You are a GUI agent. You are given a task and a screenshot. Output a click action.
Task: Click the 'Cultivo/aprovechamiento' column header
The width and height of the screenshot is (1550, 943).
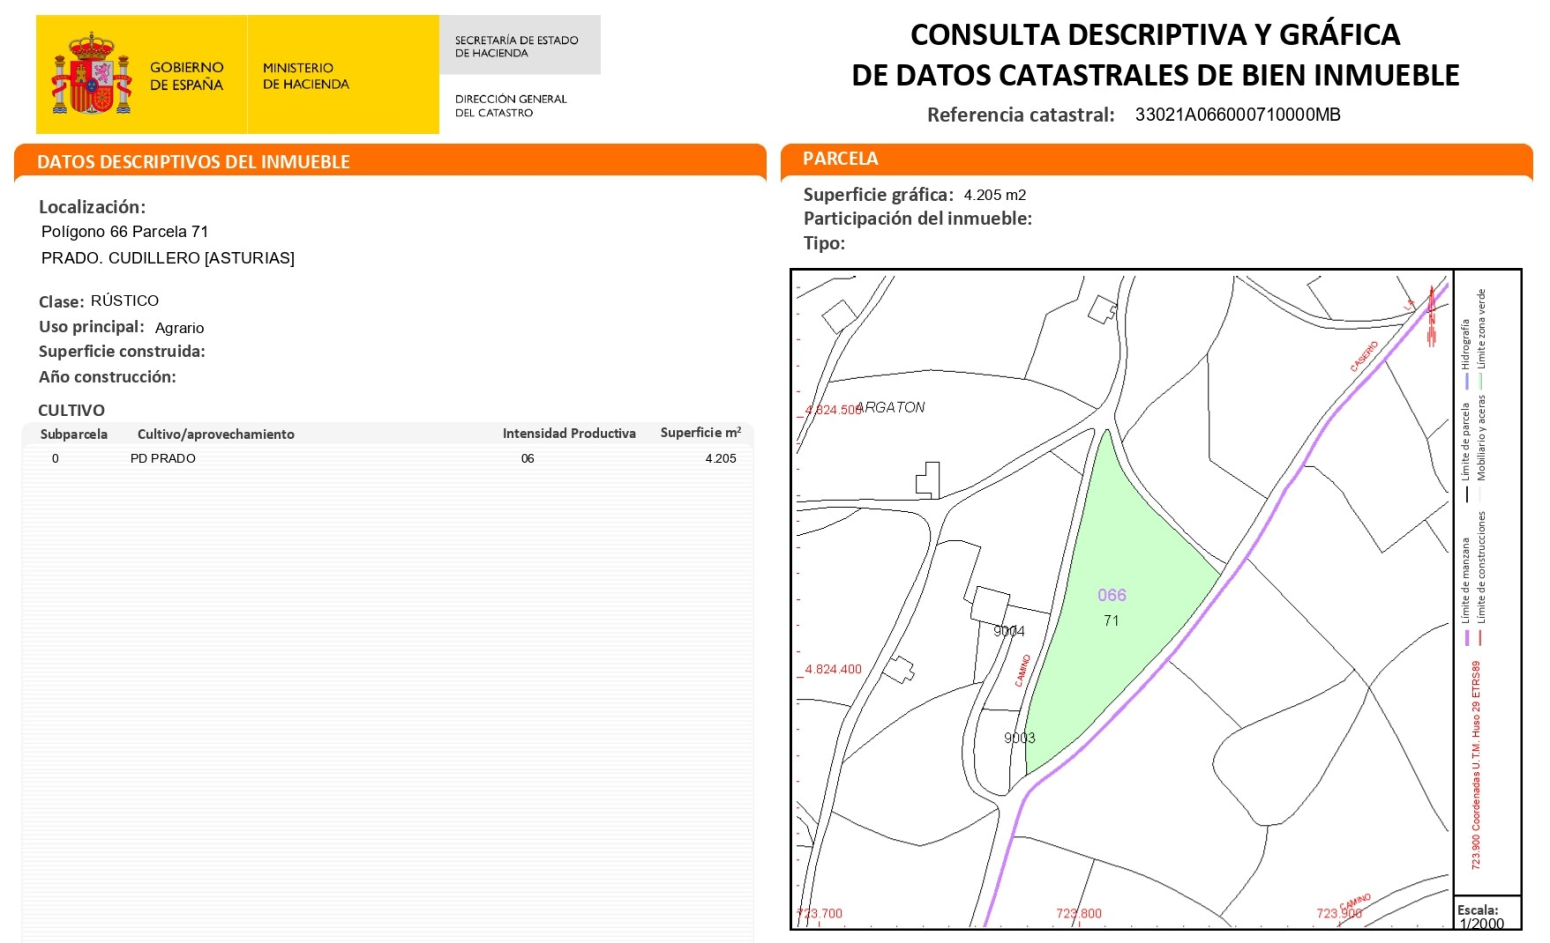(x=216, y=434)
